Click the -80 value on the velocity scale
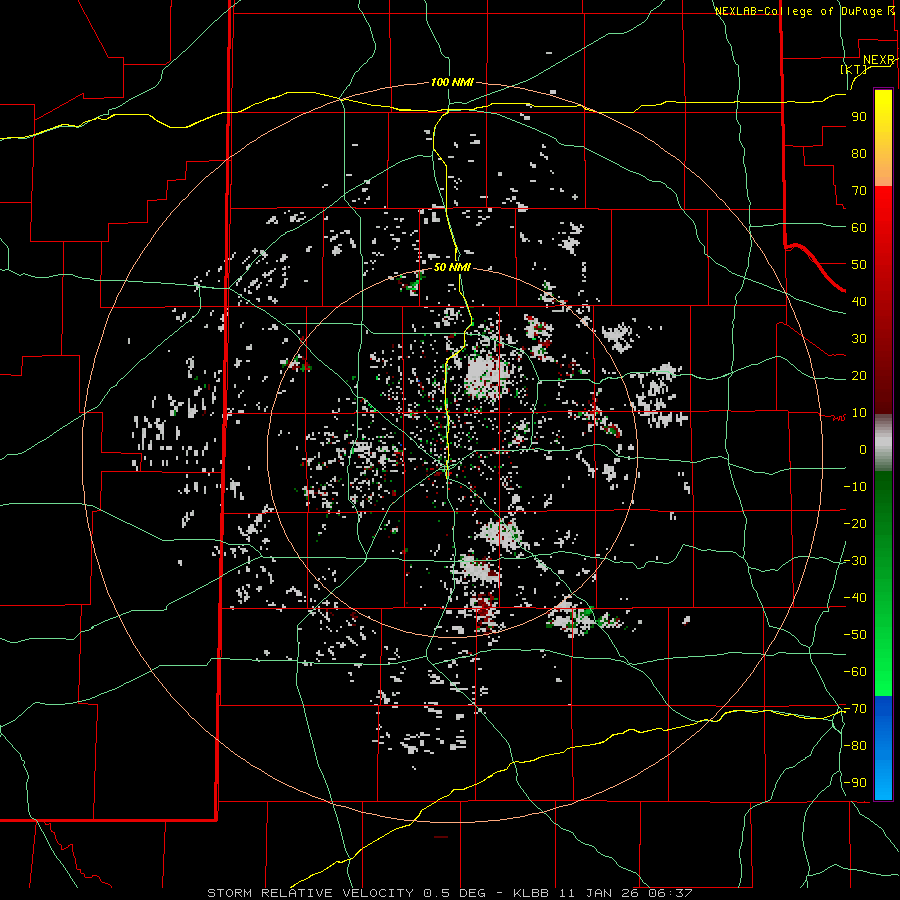The image size is (900, 900). [855, 746]
